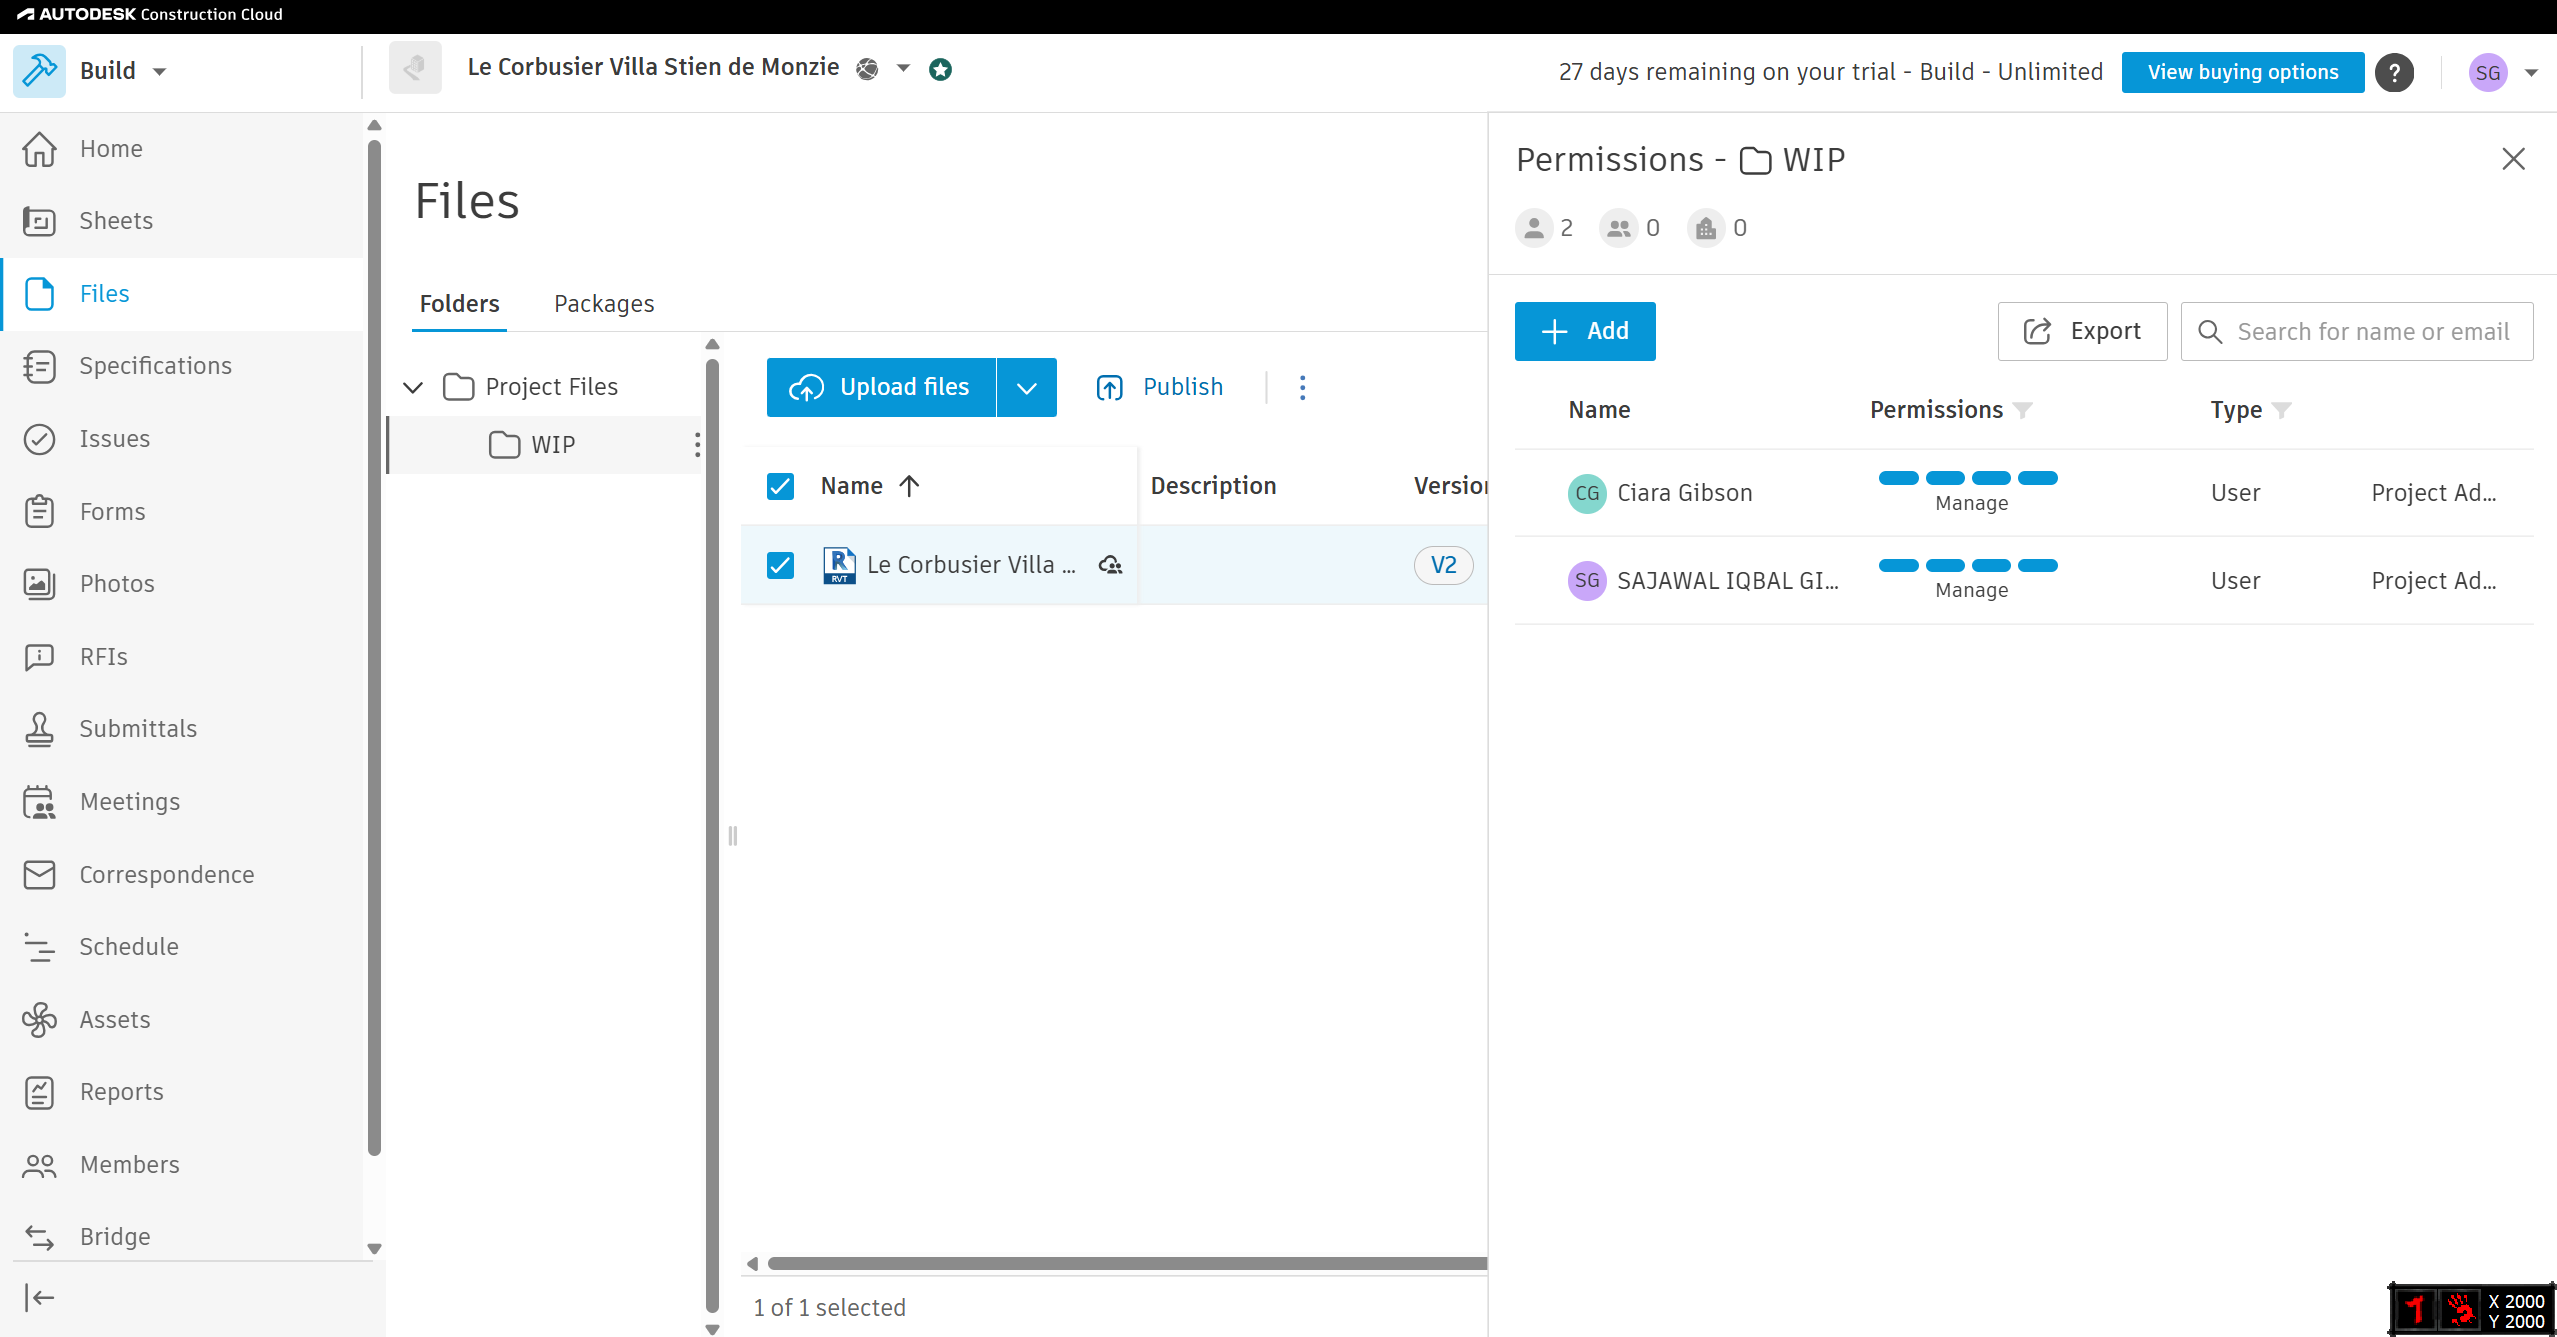This screenshot has width=2557, height=1337.
Task: Switch to the Folders tab
Action: 459,304
